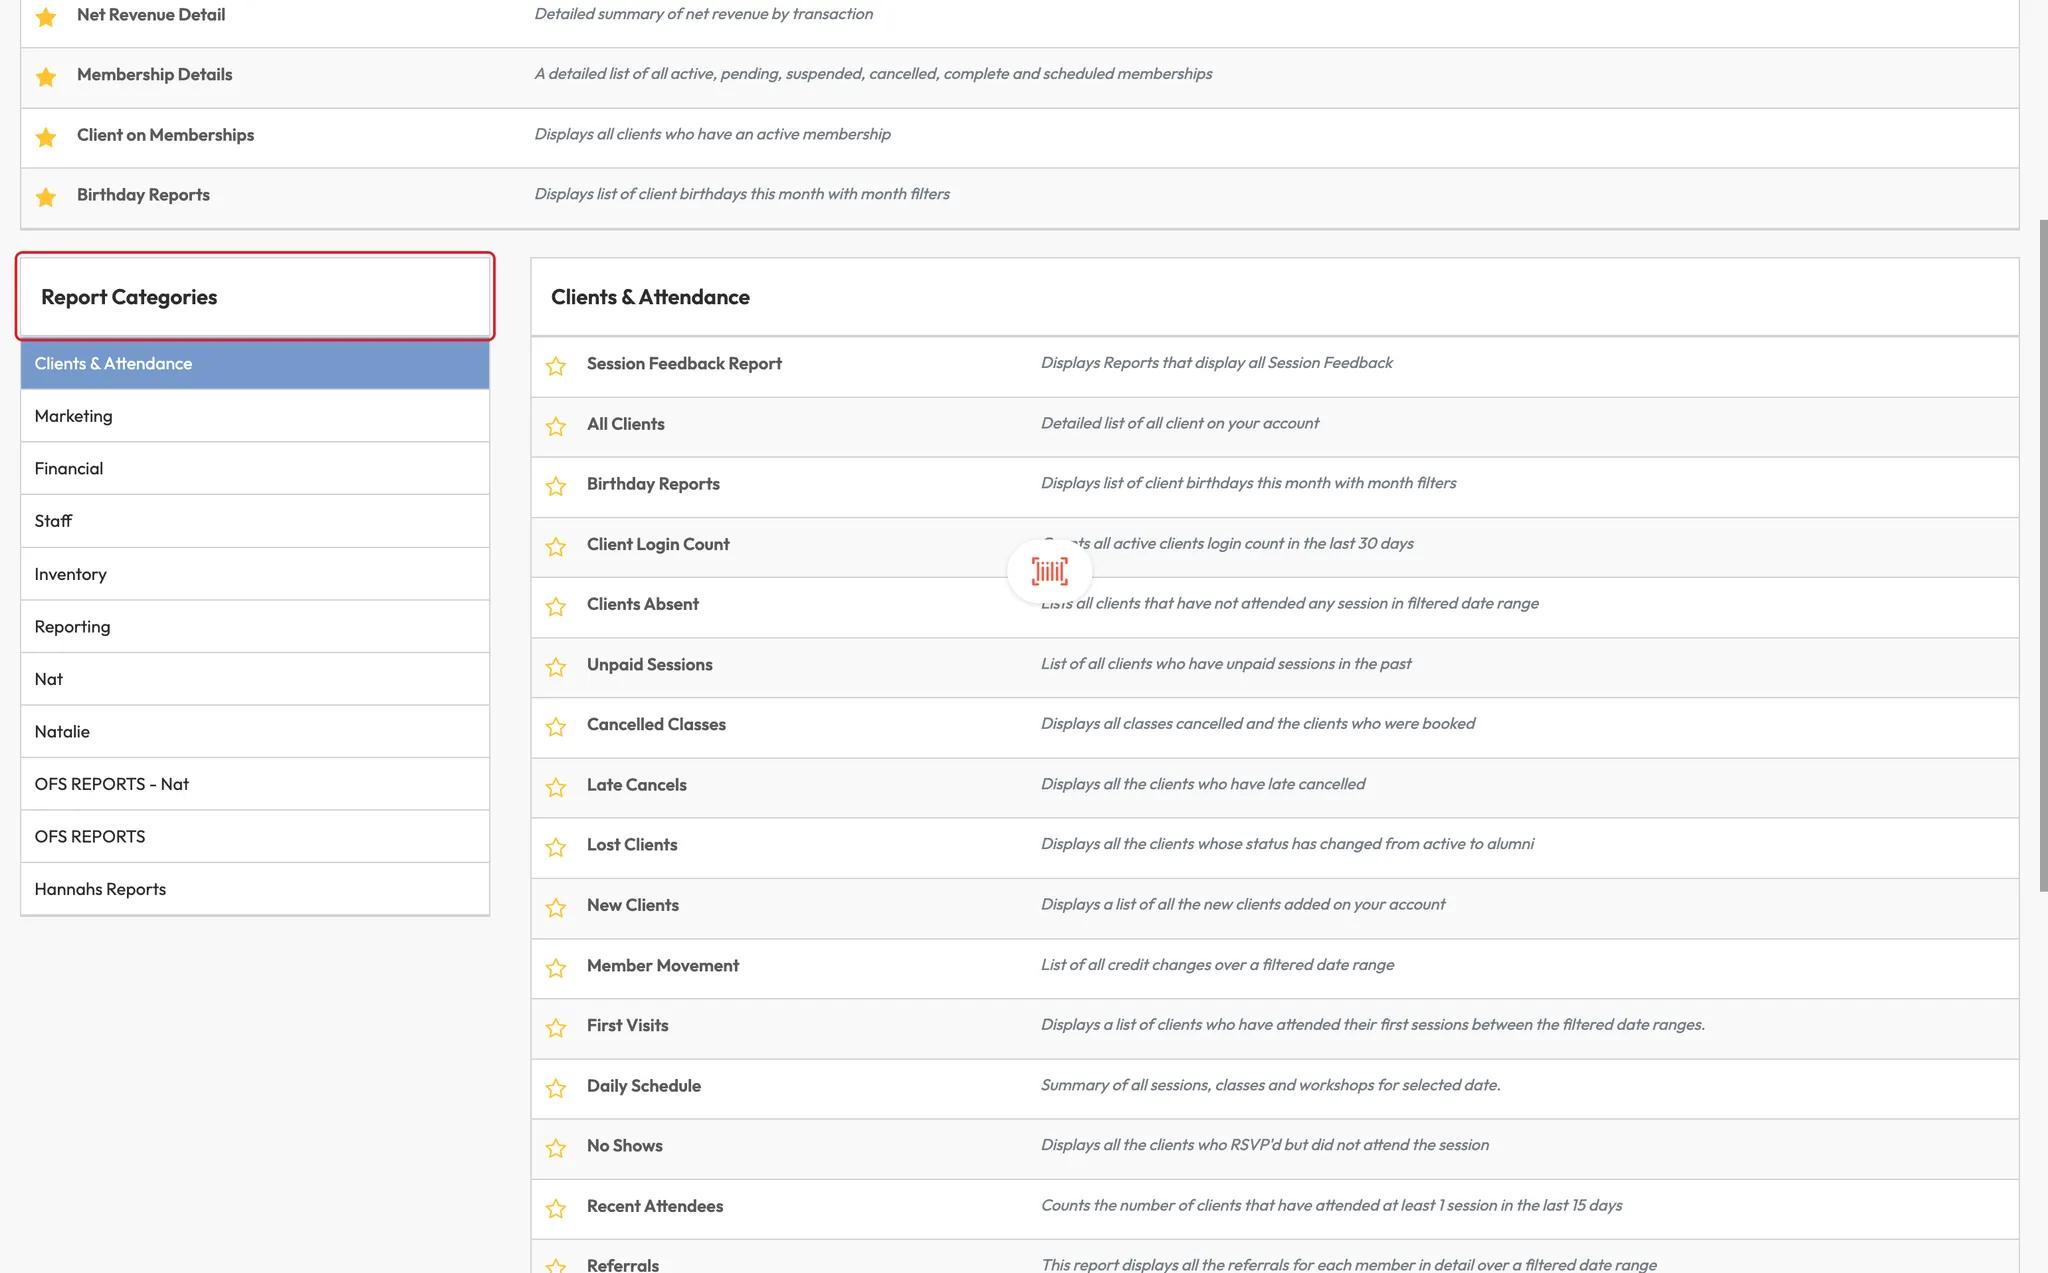This screenshot has width=2048, height=1273.
Task: Remove star from Membership Details
Action: click(x=46, y=77)
